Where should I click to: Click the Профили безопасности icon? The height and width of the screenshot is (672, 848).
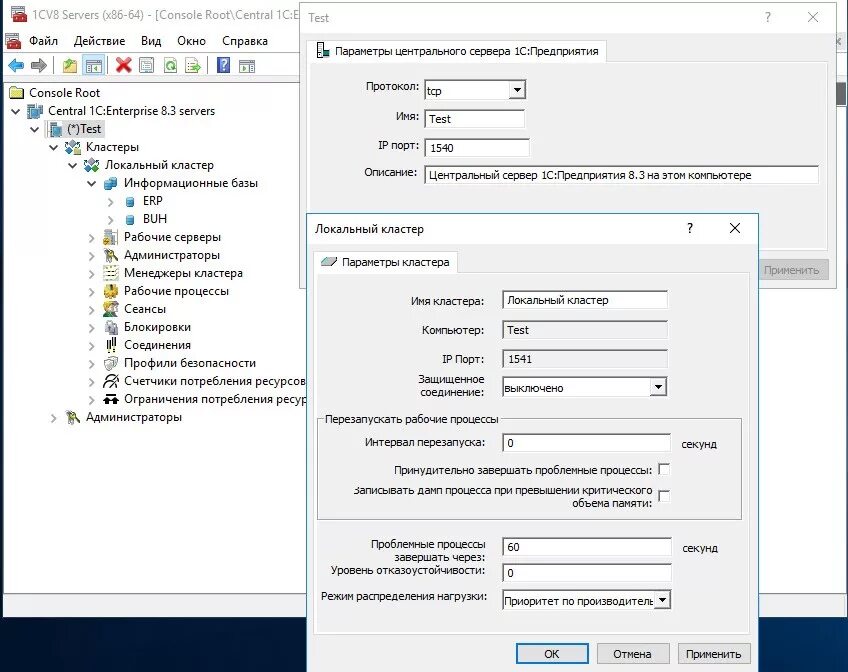110,363
